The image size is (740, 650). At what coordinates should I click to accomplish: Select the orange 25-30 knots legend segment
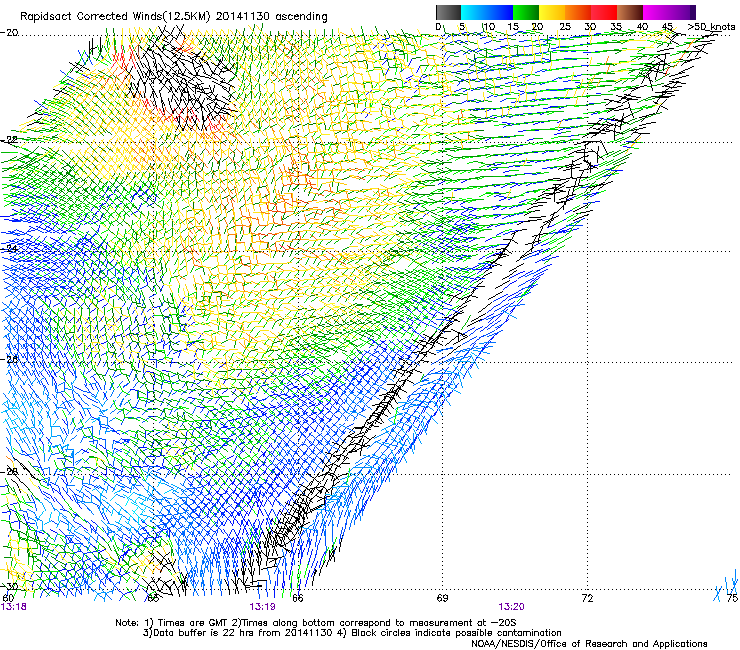click(x=578, y=12)
